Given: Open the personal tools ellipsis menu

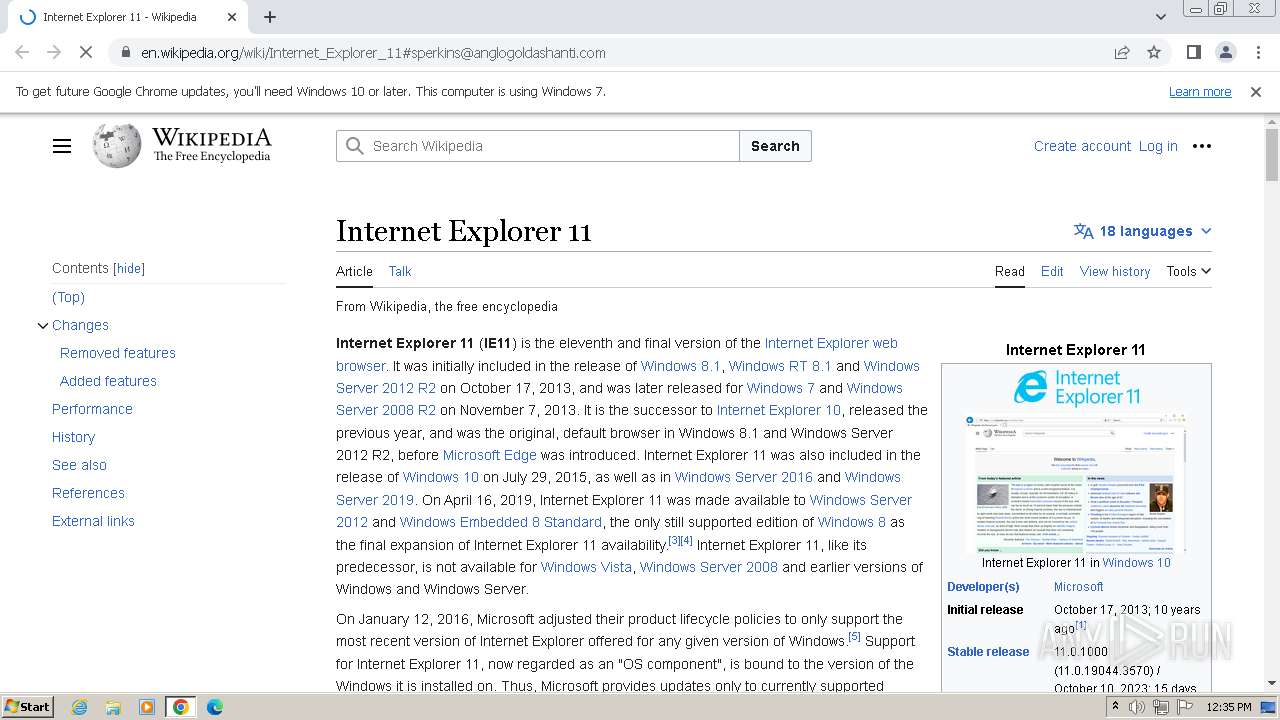Looking at the screenshot, I should tap(1202, 146).
